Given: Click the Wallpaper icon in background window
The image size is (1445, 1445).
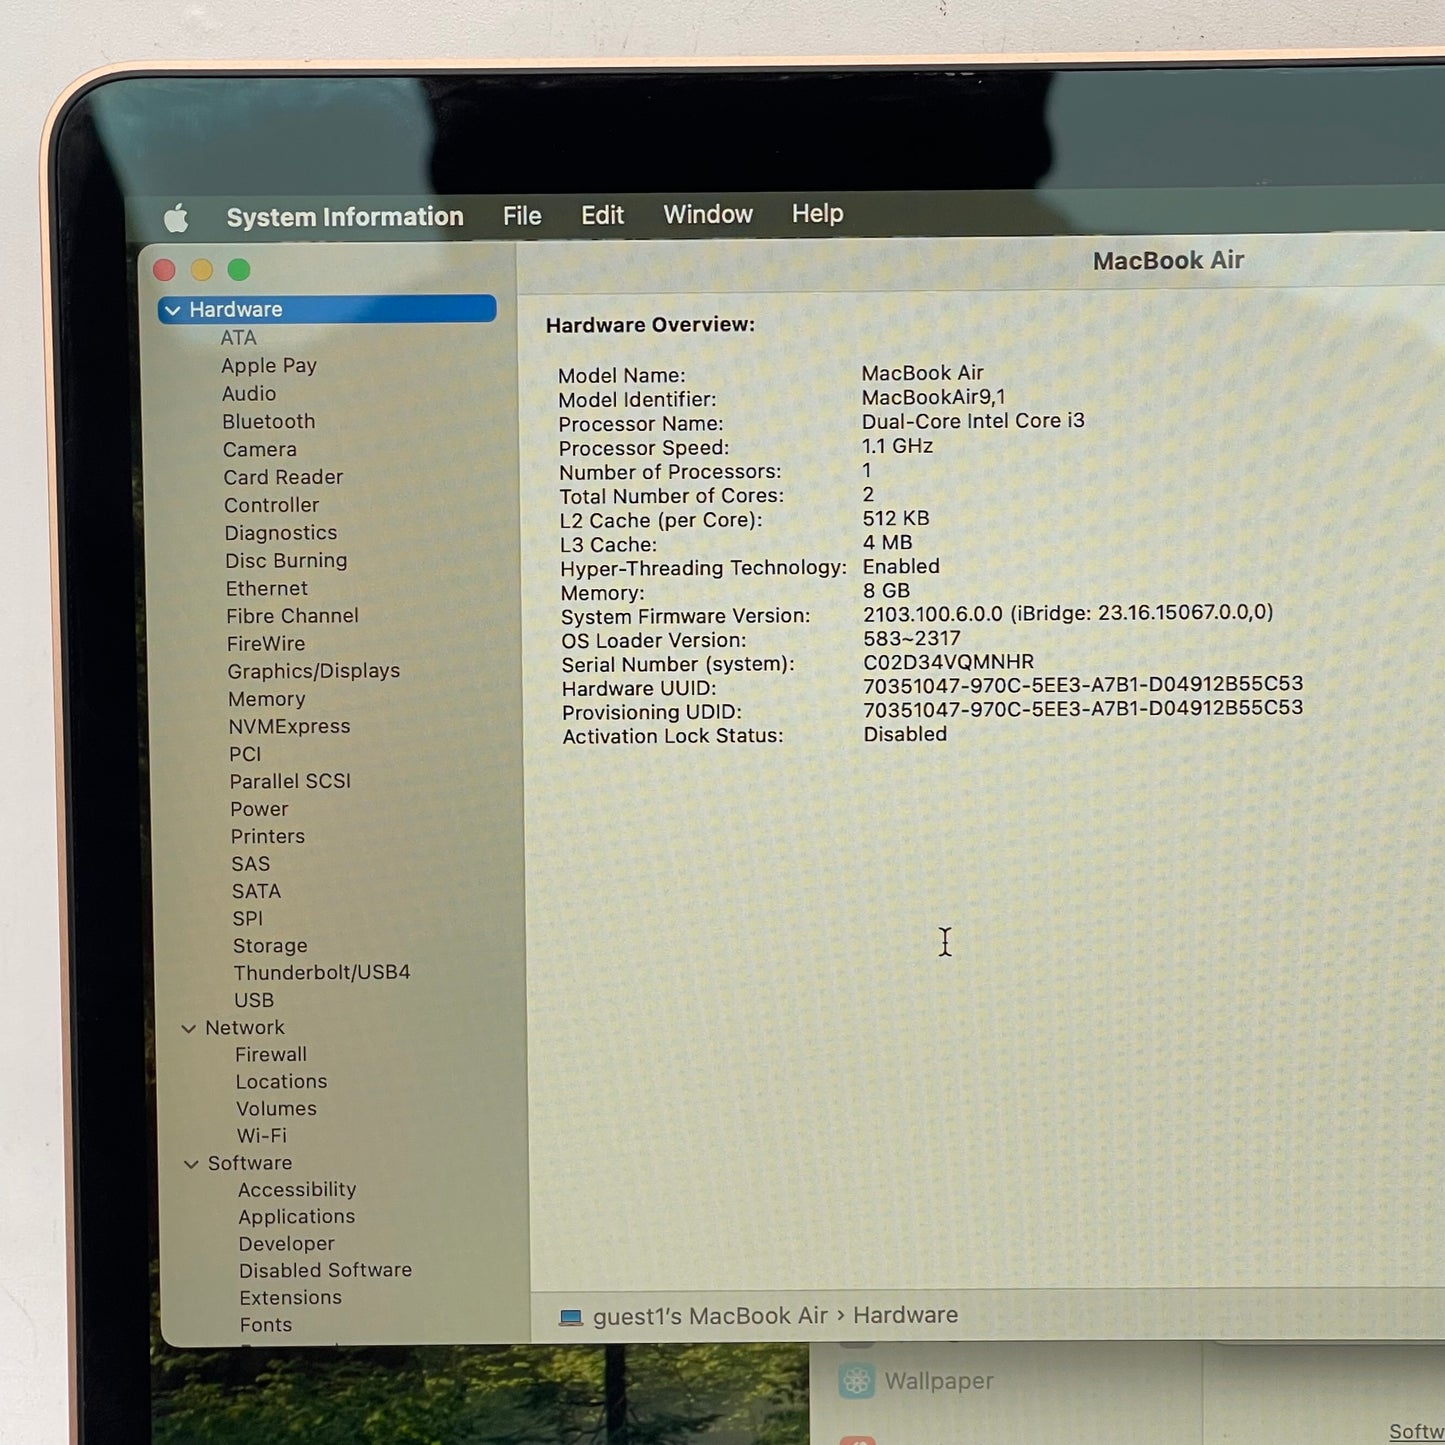Looking at the screenshot, I should point(856,1381).
